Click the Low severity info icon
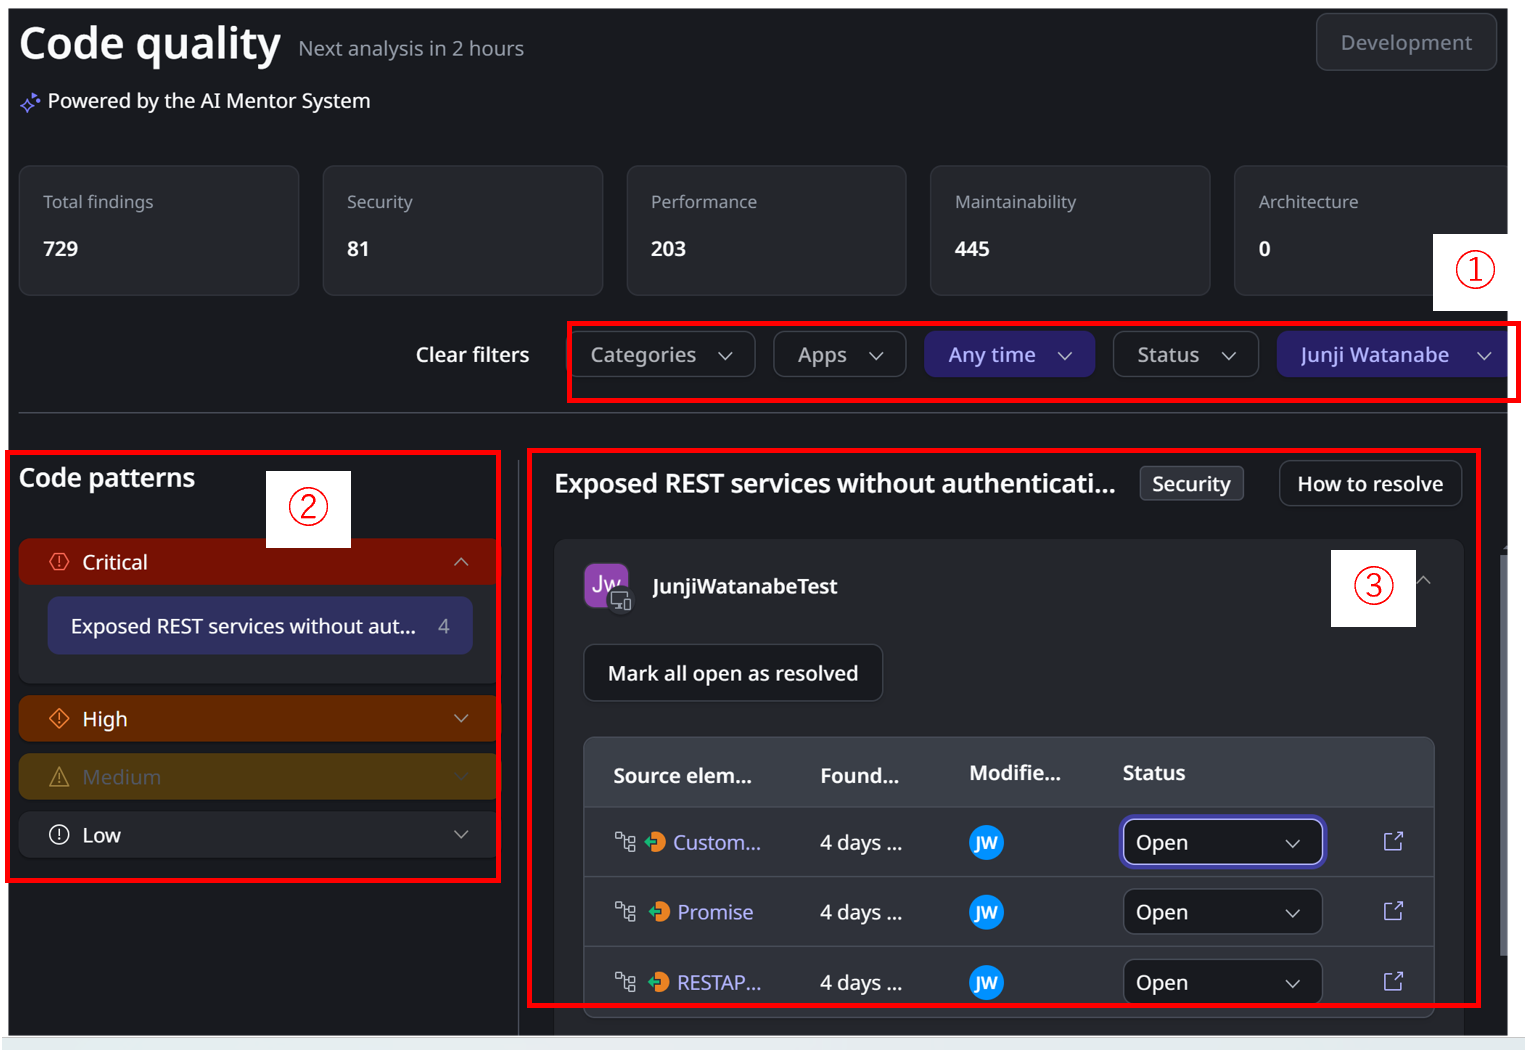The image size is (1527, 1052). (x=57, y=834)
